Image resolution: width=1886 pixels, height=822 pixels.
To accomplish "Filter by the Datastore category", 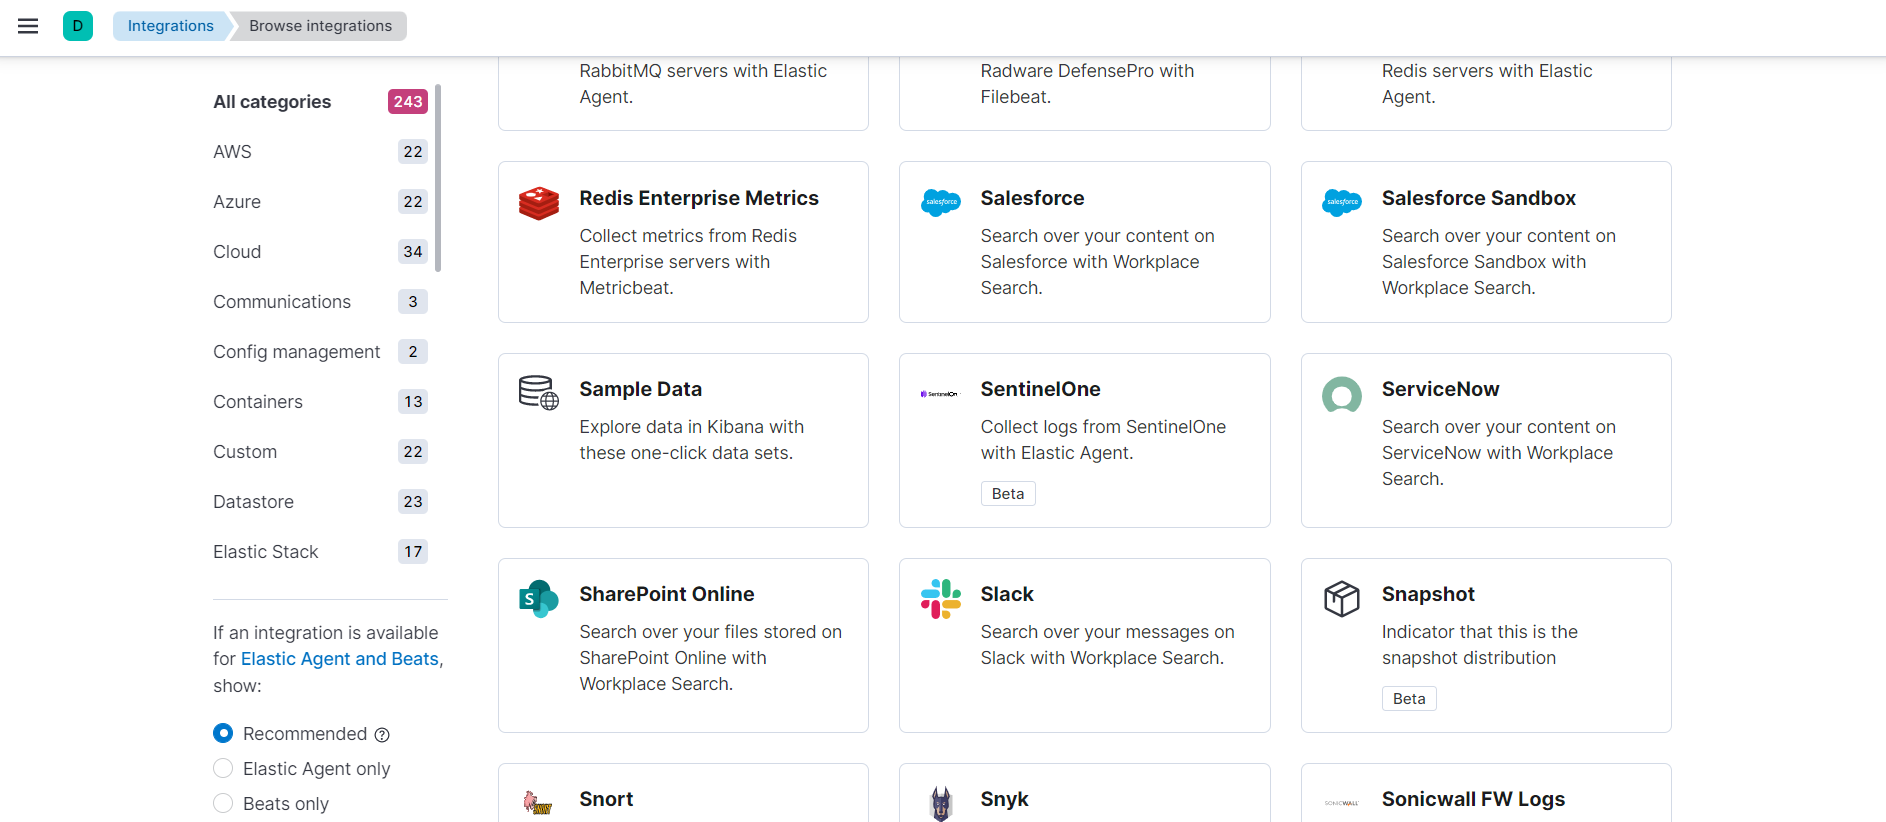I will (x=254, y=502).
